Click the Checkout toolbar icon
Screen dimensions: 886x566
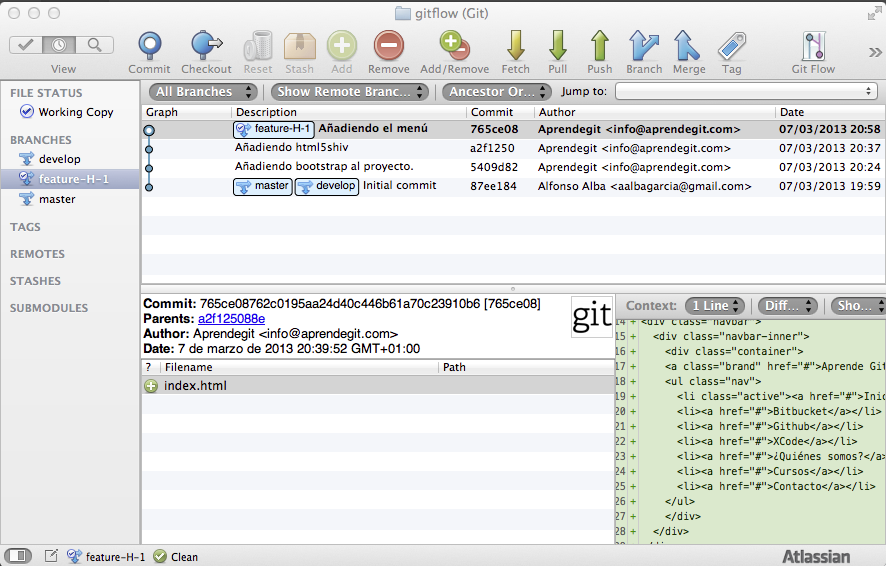[206, 46]
